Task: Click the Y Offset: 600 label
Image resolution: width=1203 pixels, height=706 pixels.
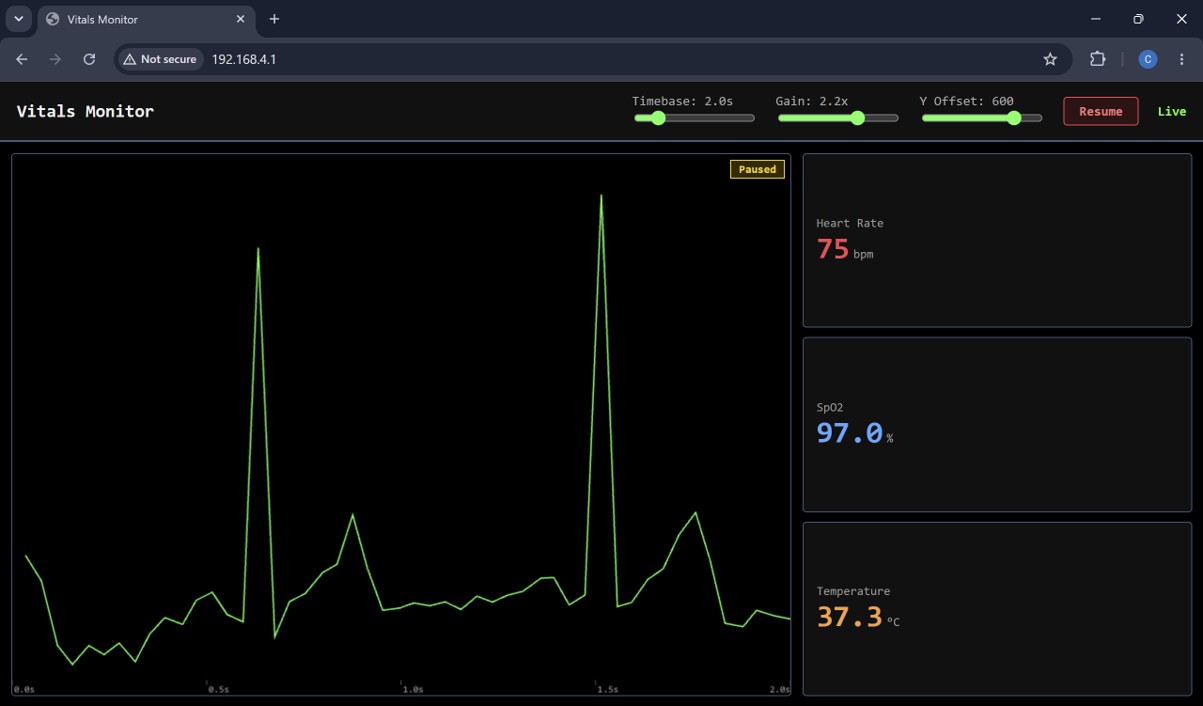Action: point(967,101)
